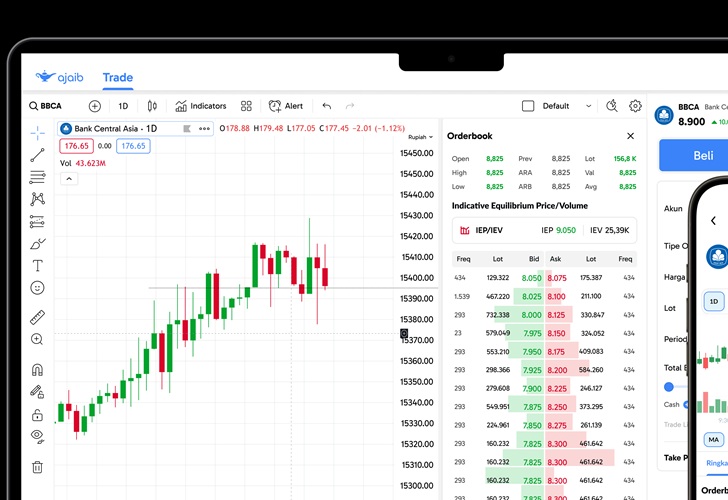Toggle lock all drawings
Image resolution: width=728 pixels, height=500 pixels.
38,415
